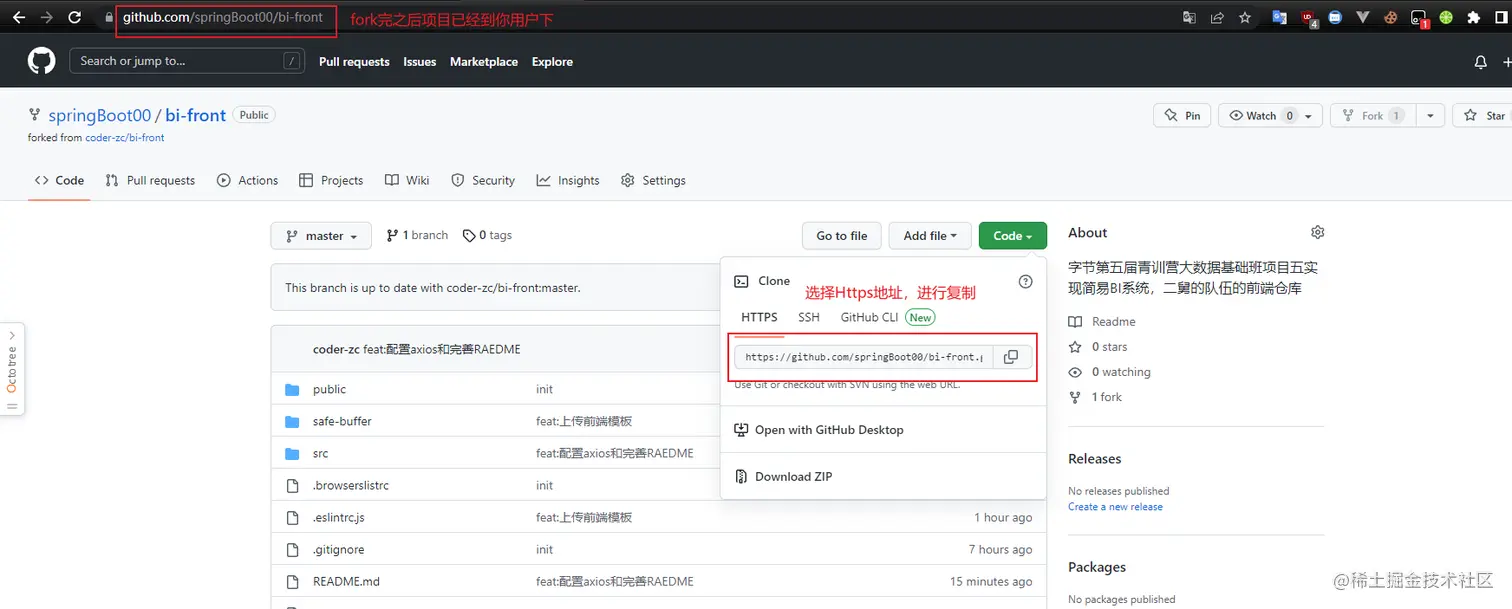Image resolution: width=1512 pixels, height=609 pixels.
Task: Open the .browserslistrc file
Action: click(x=350, y=485)
